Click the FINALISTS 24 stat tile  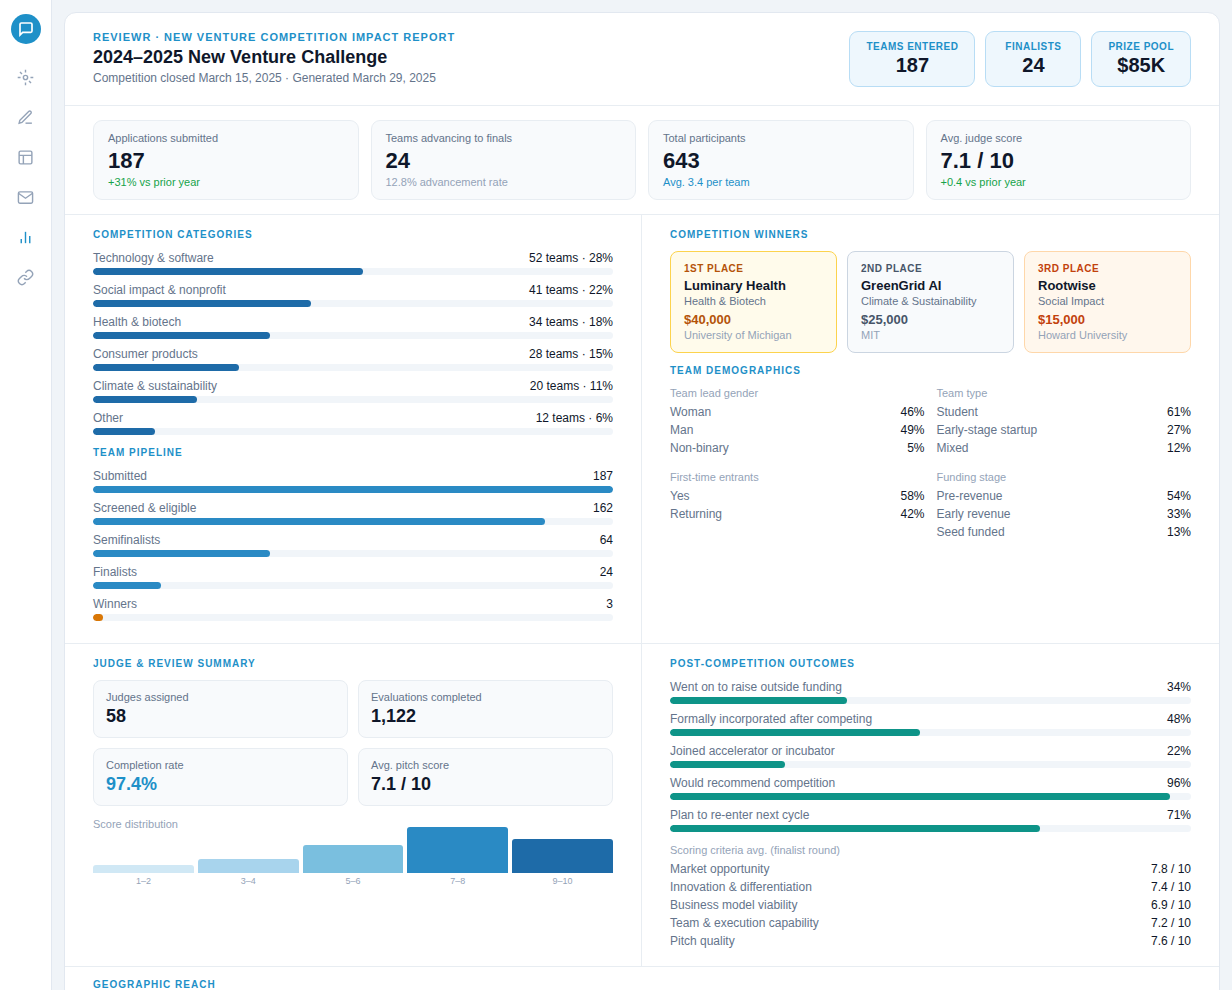pos(1033,59)
